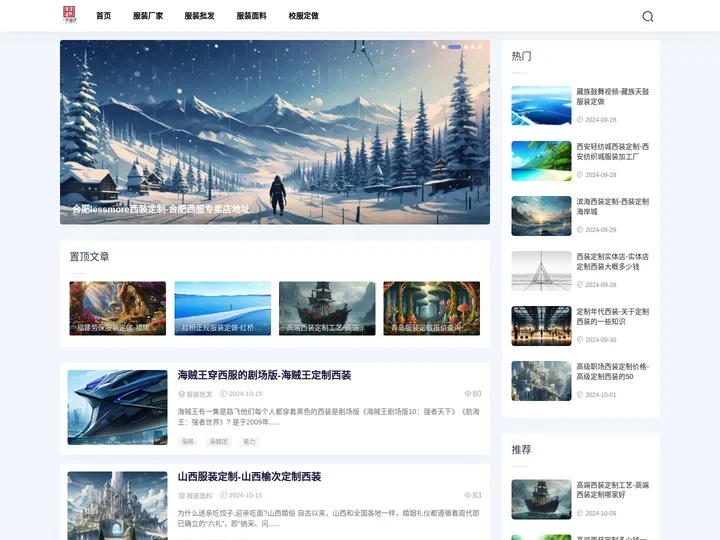Click clock icon beside date 2024-10-08

coord(579,513)
